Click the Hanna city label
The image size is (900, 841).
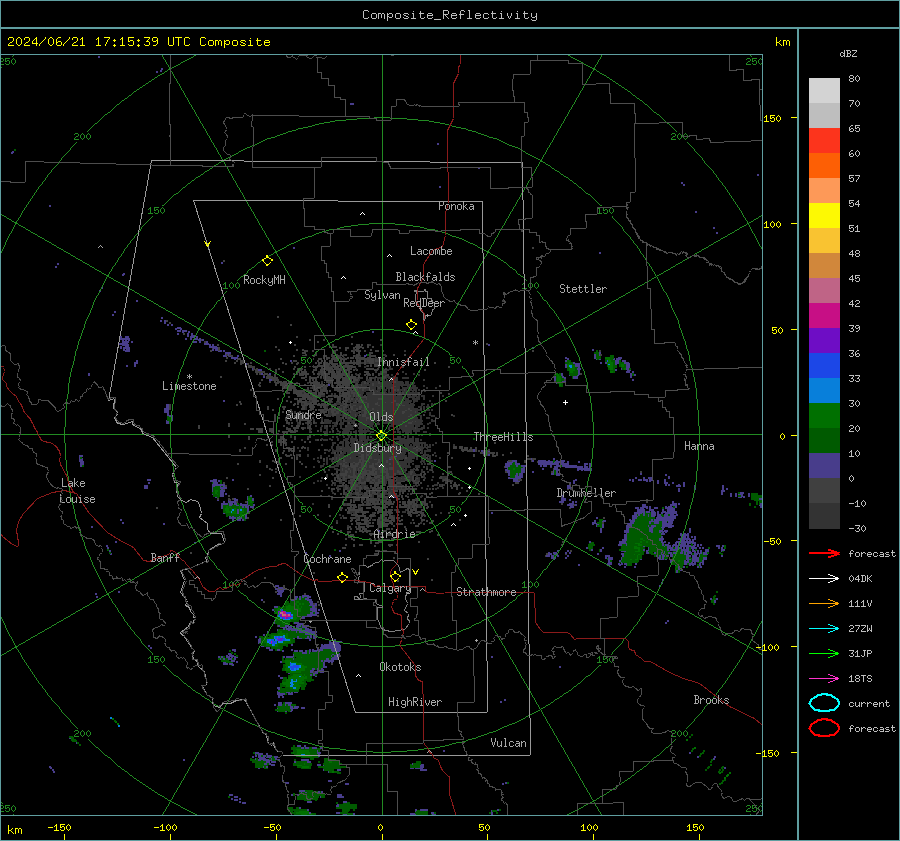coord(699,446)
